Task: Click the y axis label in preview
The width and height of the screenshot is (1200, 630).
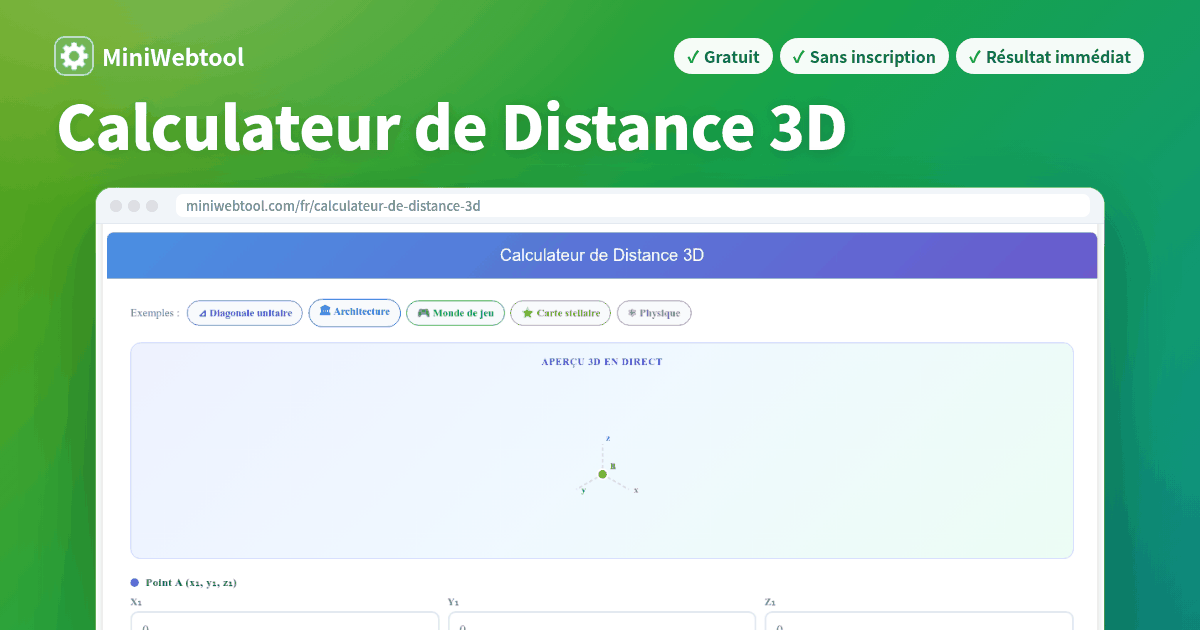Action: click(583, 490)
